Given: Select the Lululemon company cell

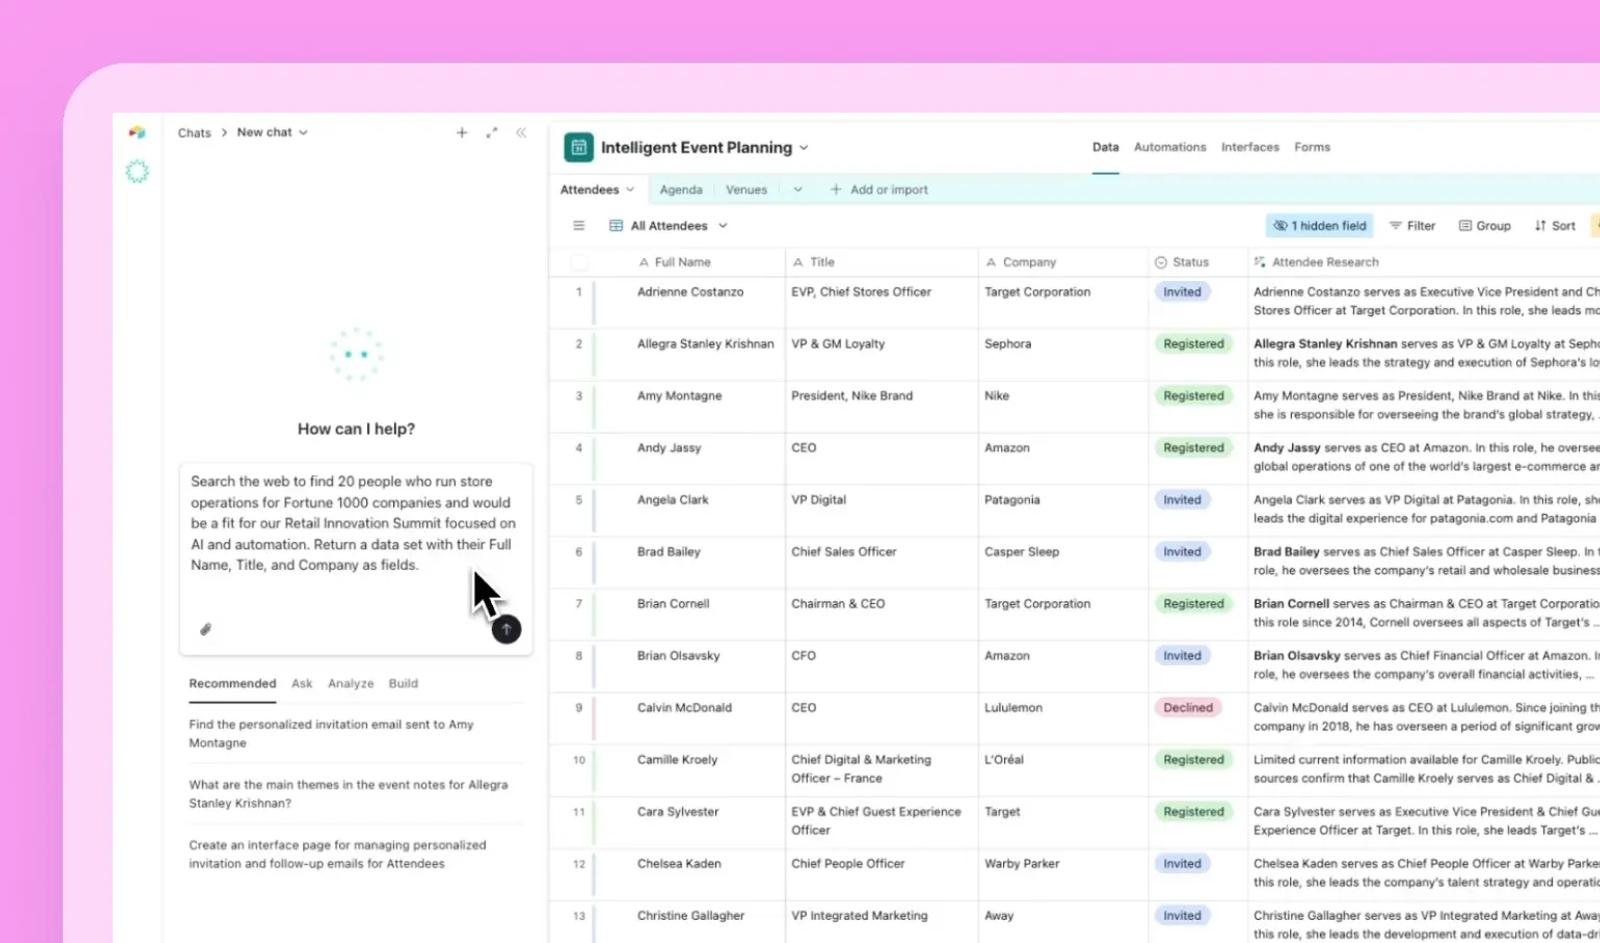Looking at the screenshot, I should pos(1063,718).
